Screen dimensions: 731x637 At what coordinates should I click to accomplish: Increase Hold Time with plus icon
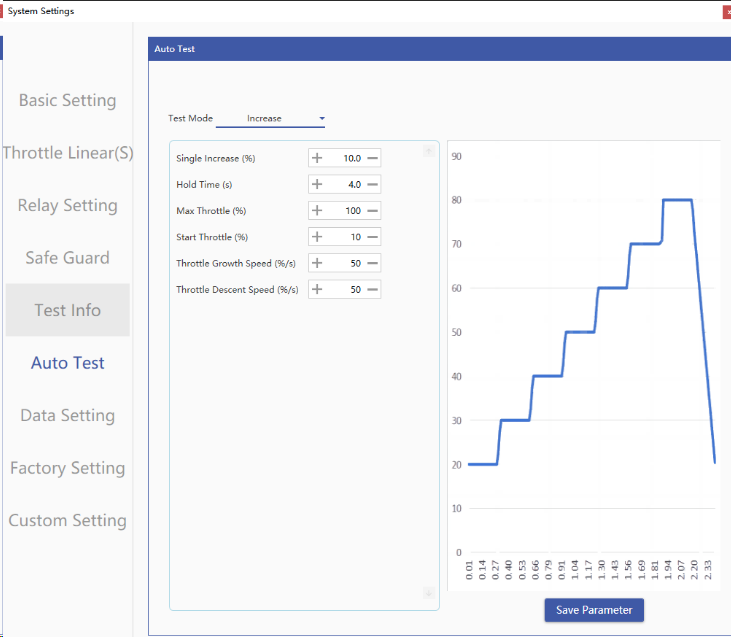pos(317,184)
